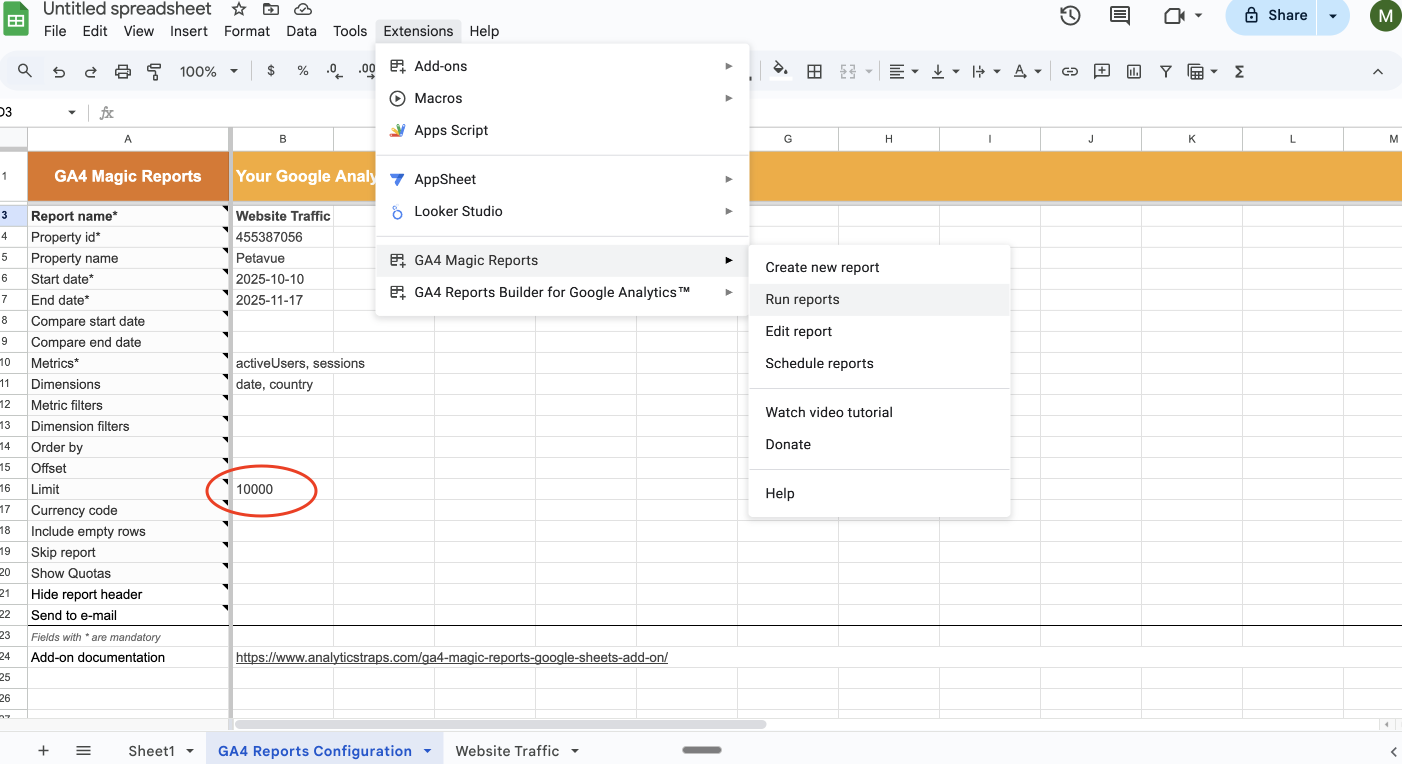Insert a comment
This screenshot has height=764, width=1402.
(x=1102, y=71)
